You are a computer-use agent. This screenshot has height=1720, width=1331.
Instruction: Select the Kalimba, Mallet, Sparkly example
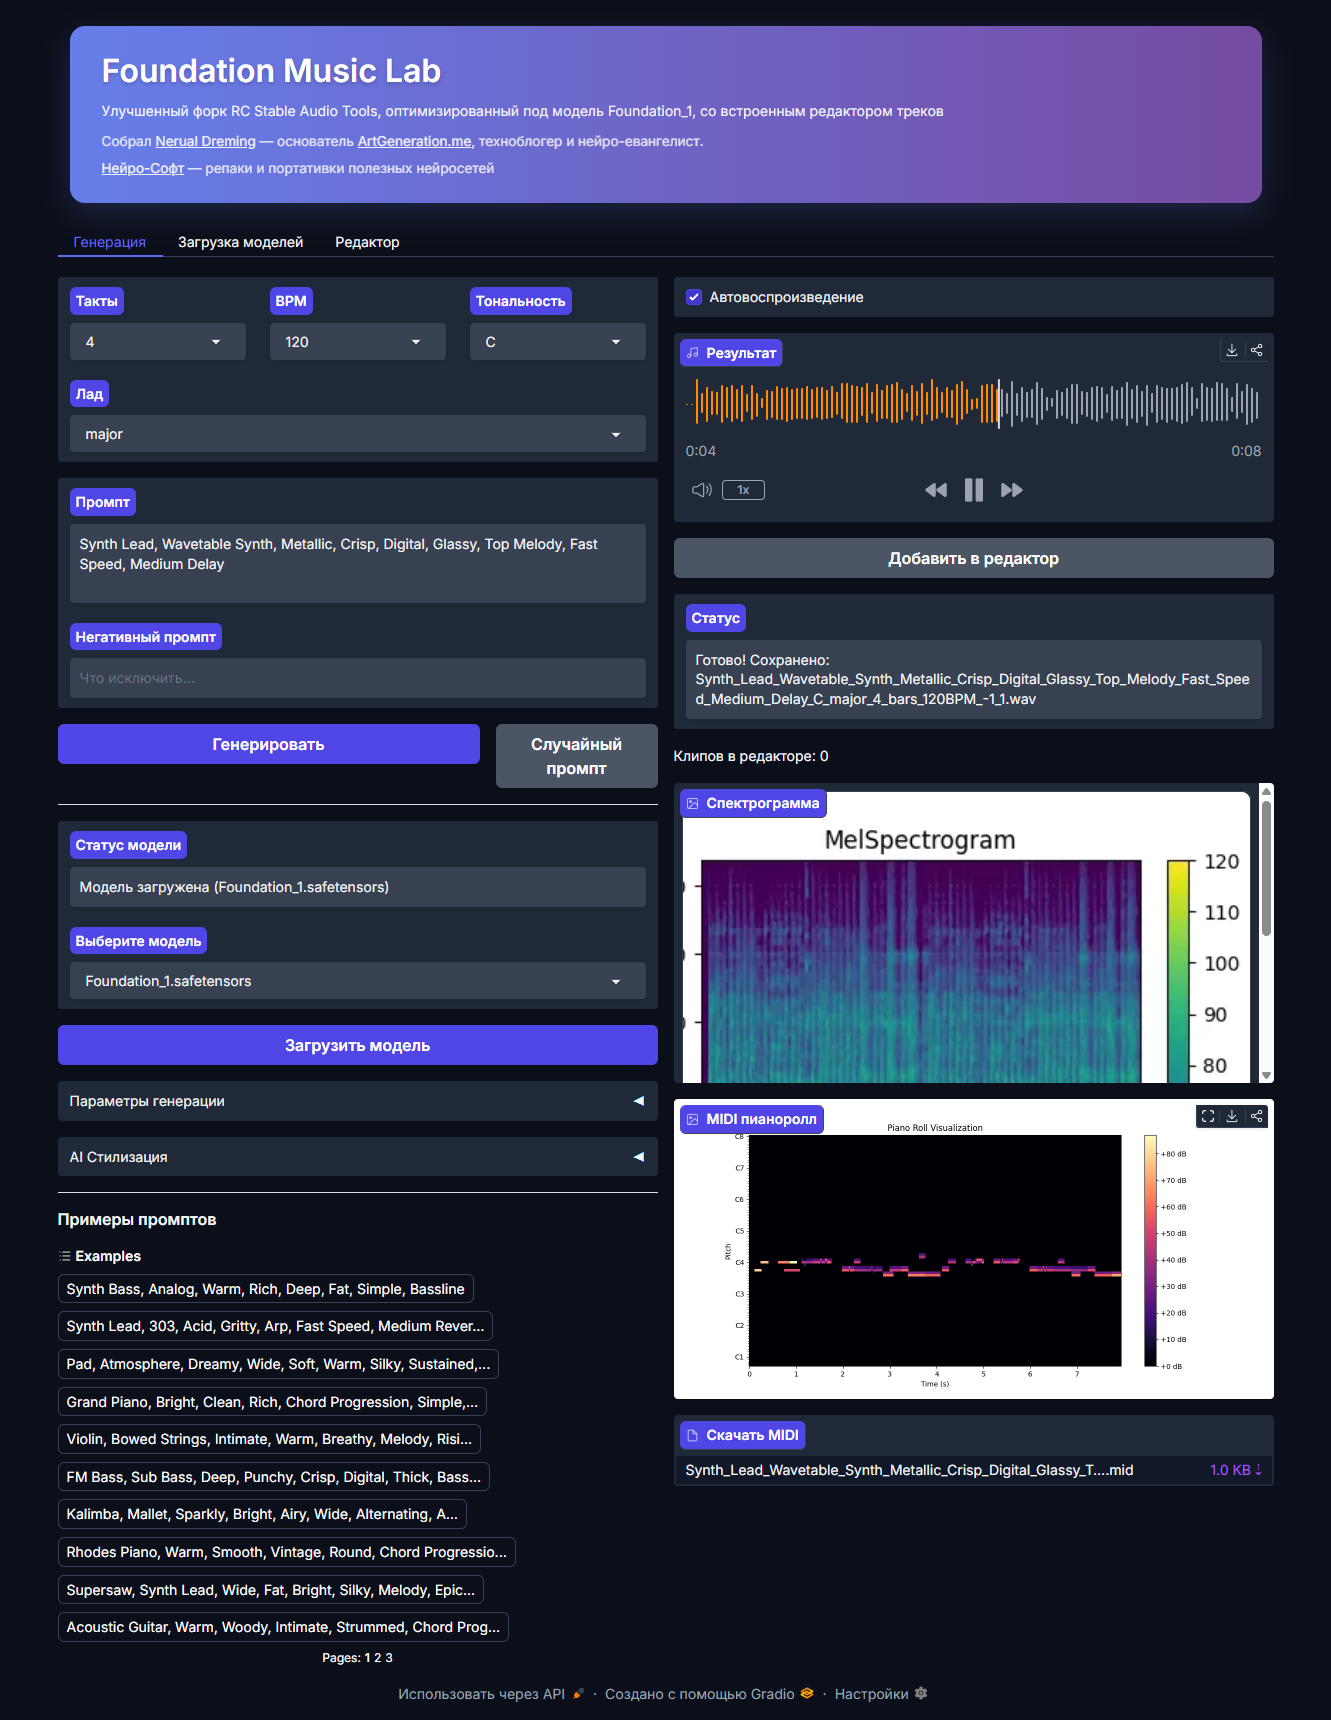[262, 1514]
